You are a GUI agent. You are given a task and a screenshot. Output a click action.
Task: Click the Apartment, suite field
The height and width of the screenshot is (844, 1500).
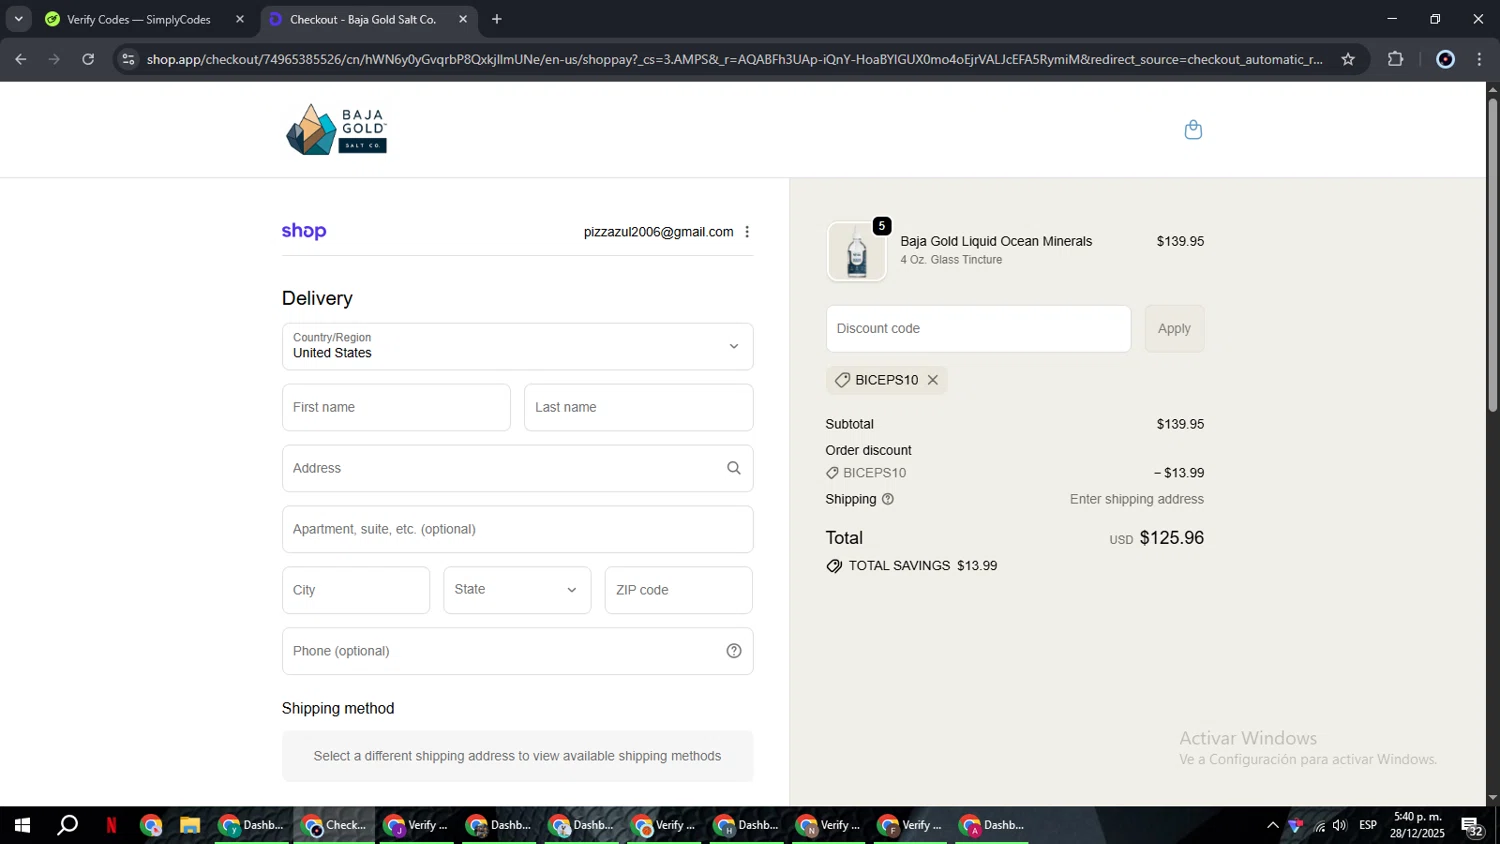[517, 529]
